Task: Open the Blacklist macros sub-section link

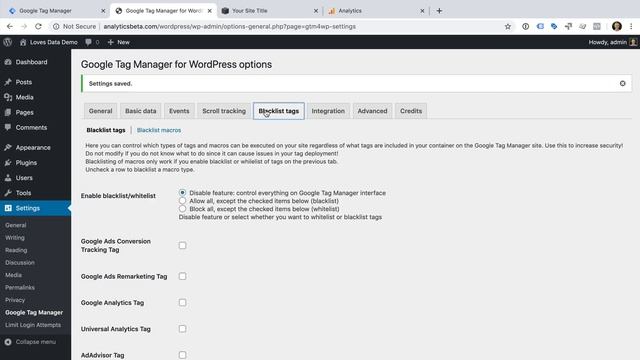Action: (x=159, y=130)
